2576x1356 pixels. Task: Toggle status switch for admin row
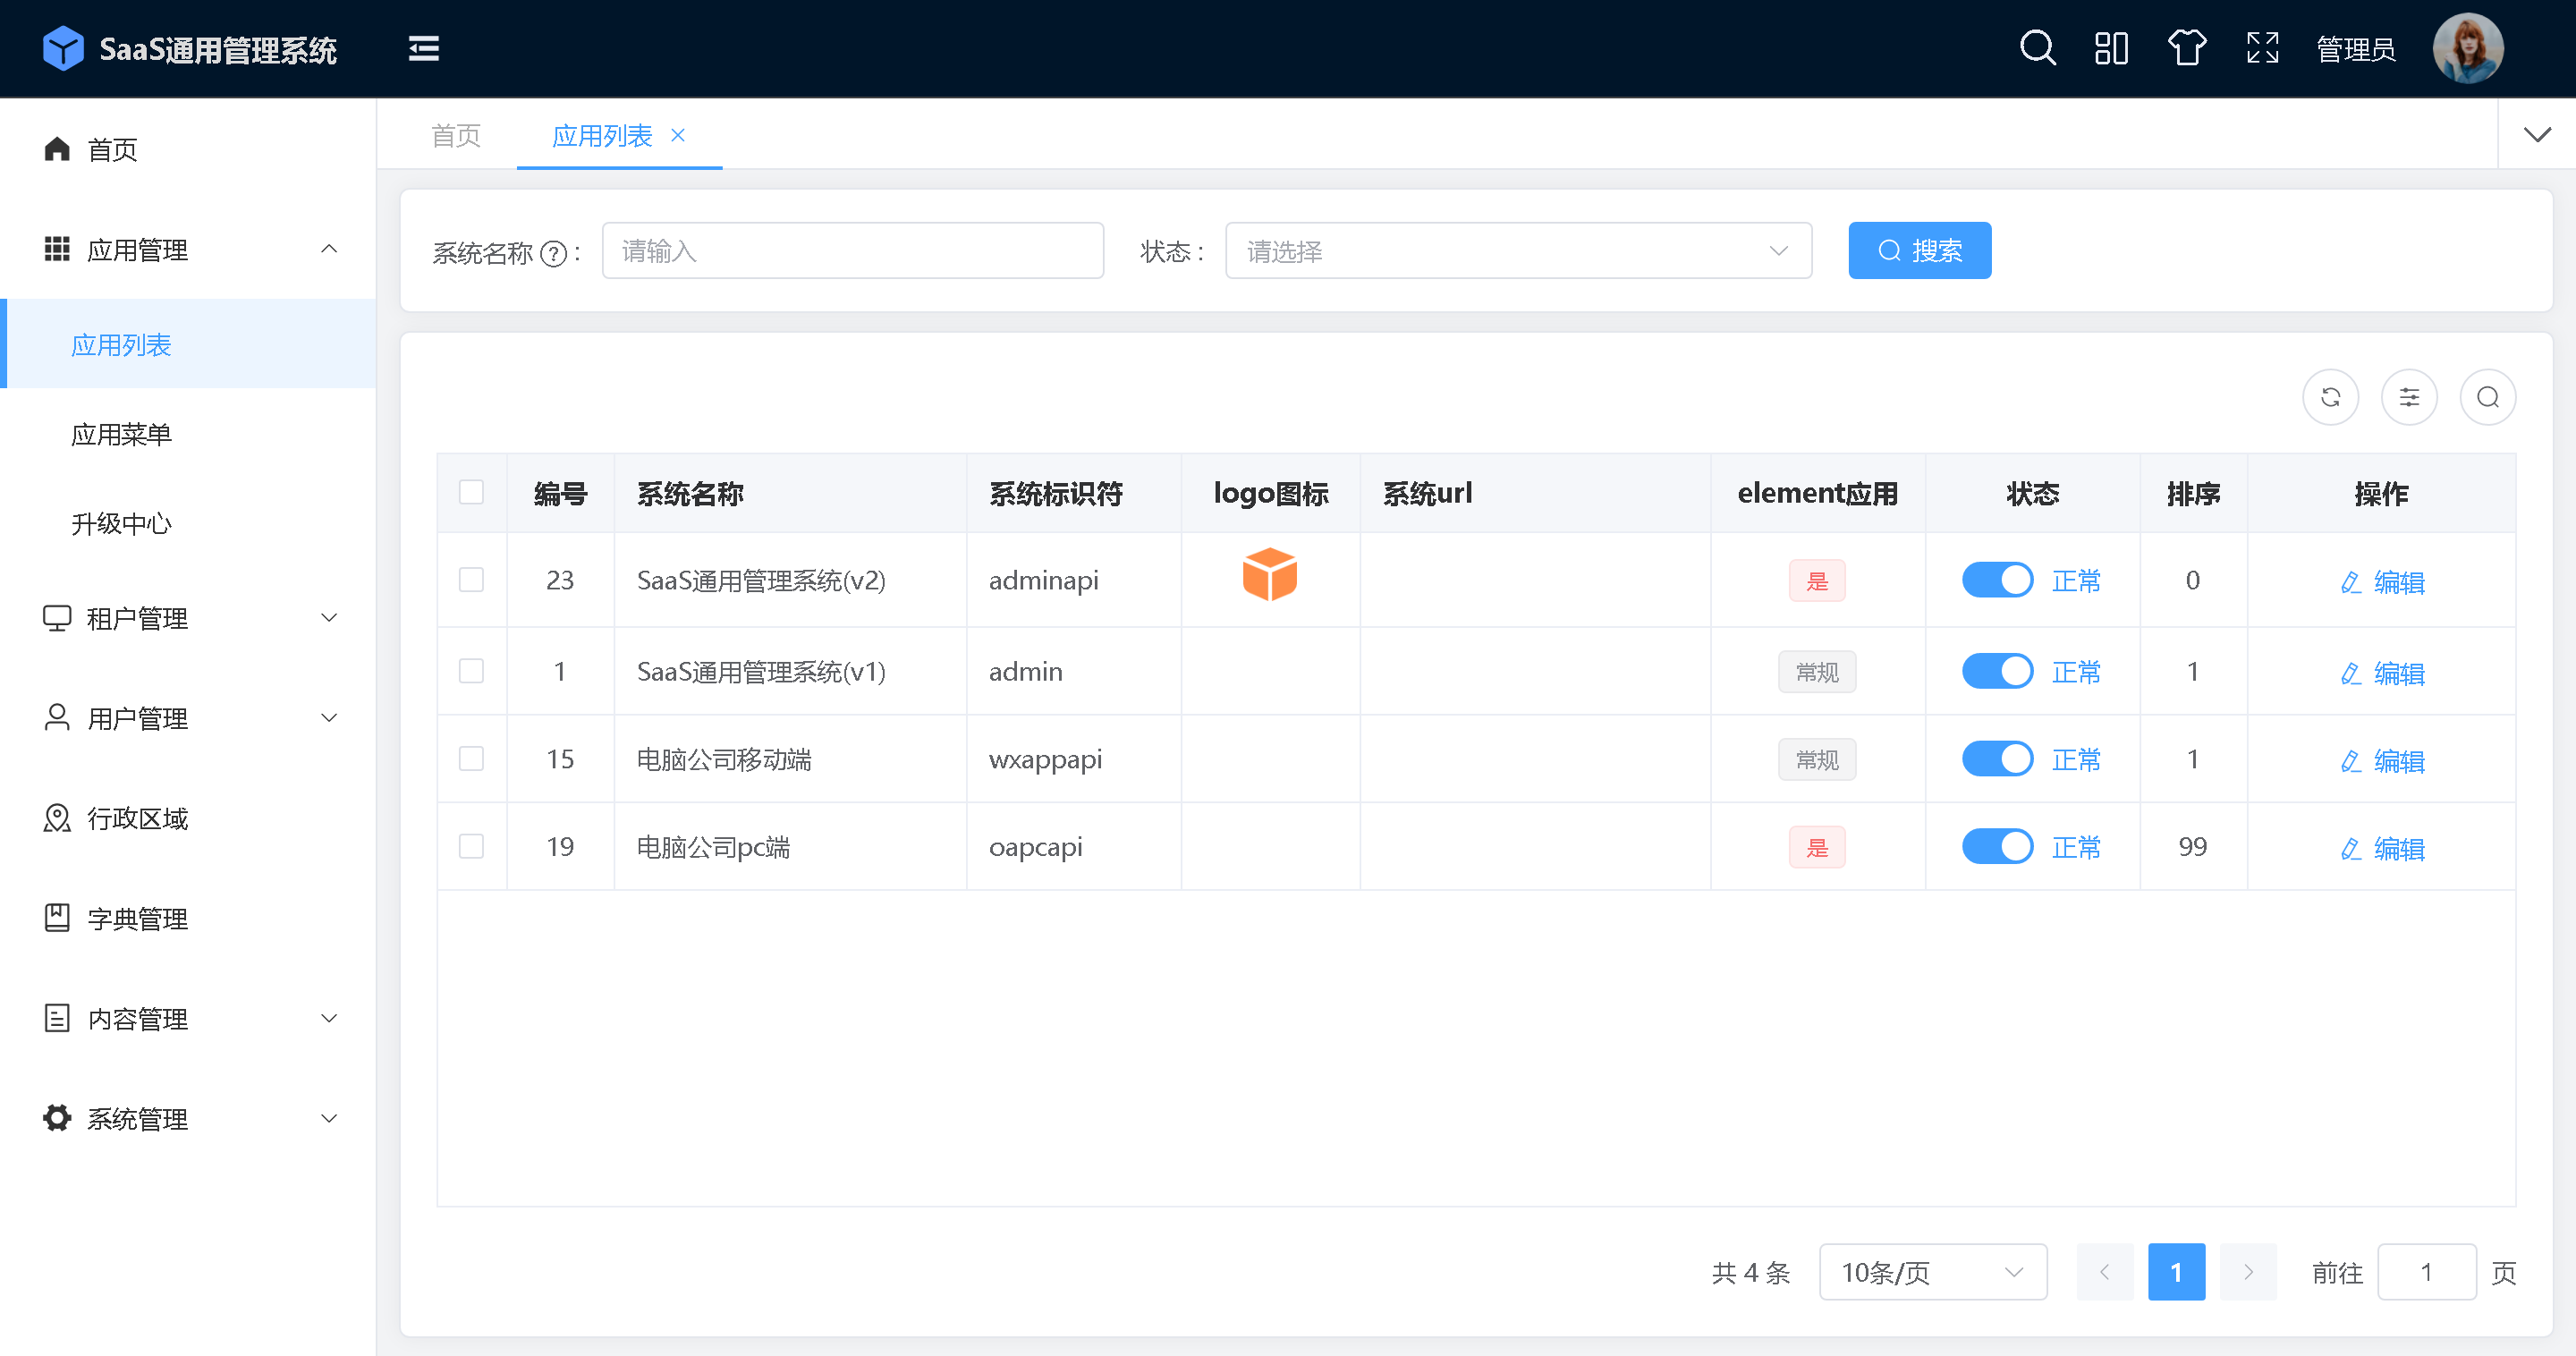[x=1997, y=671]
